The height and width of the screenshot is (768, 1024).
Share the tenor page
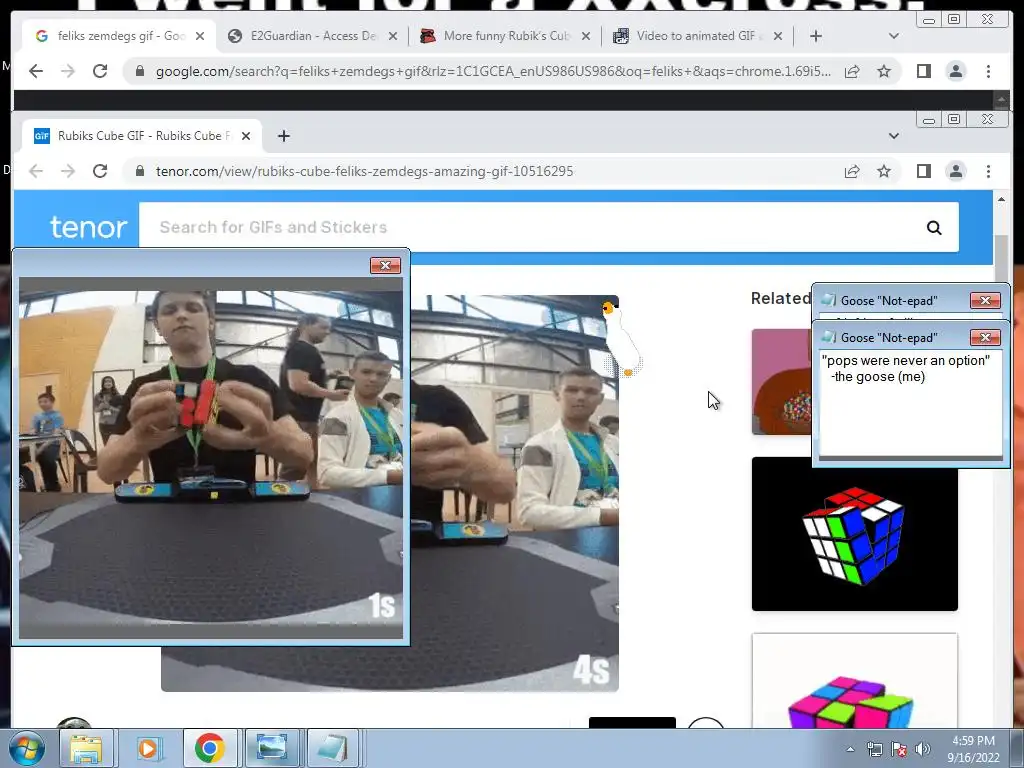852,171
